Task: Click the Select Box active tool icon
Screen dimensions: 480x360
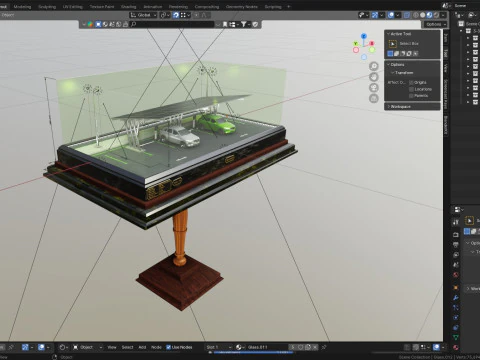Action: pyautogui.click(x=393, y=44)
